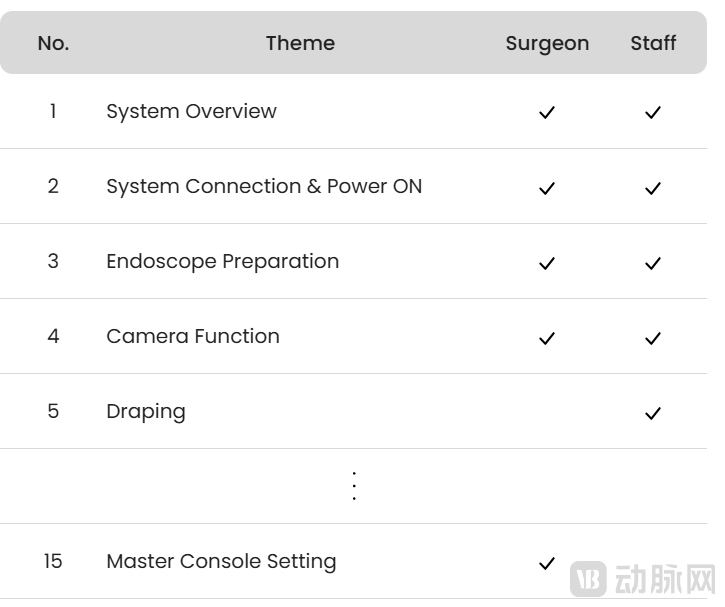This screenshot has height=607, width=725.
Task: Expand hidden rows via vertical ellipsis
Action: coord(354,486)
